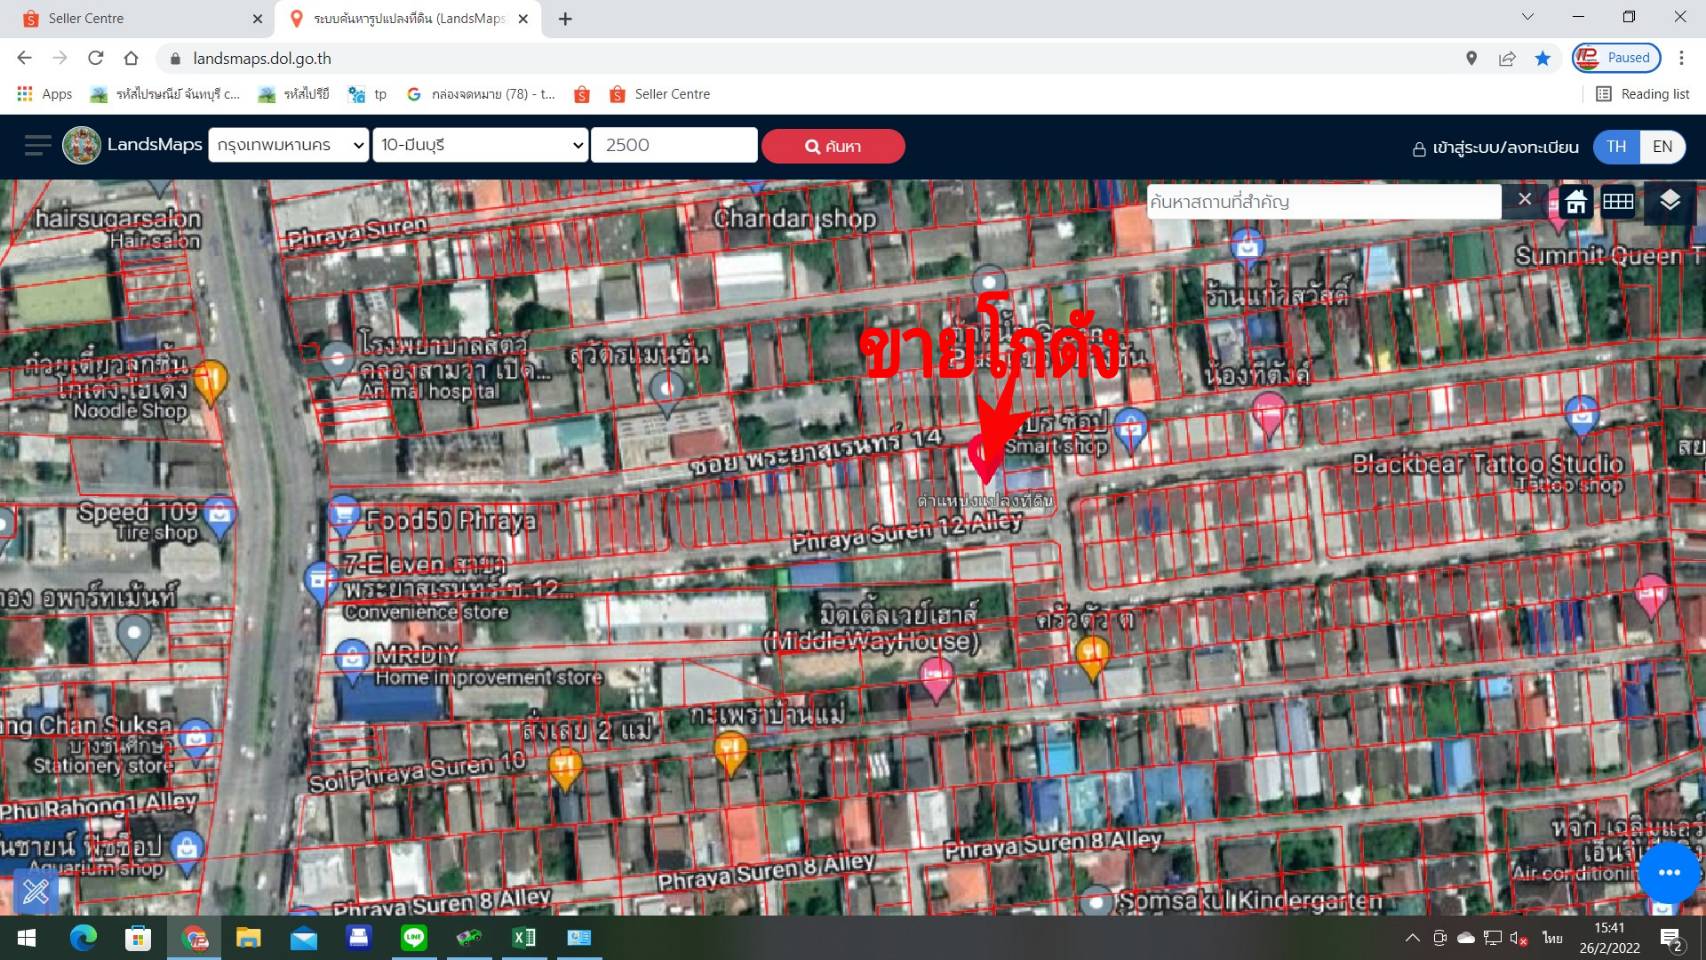Open a new browser tab
Screen dimensions: 1706x960
(565, 18)
